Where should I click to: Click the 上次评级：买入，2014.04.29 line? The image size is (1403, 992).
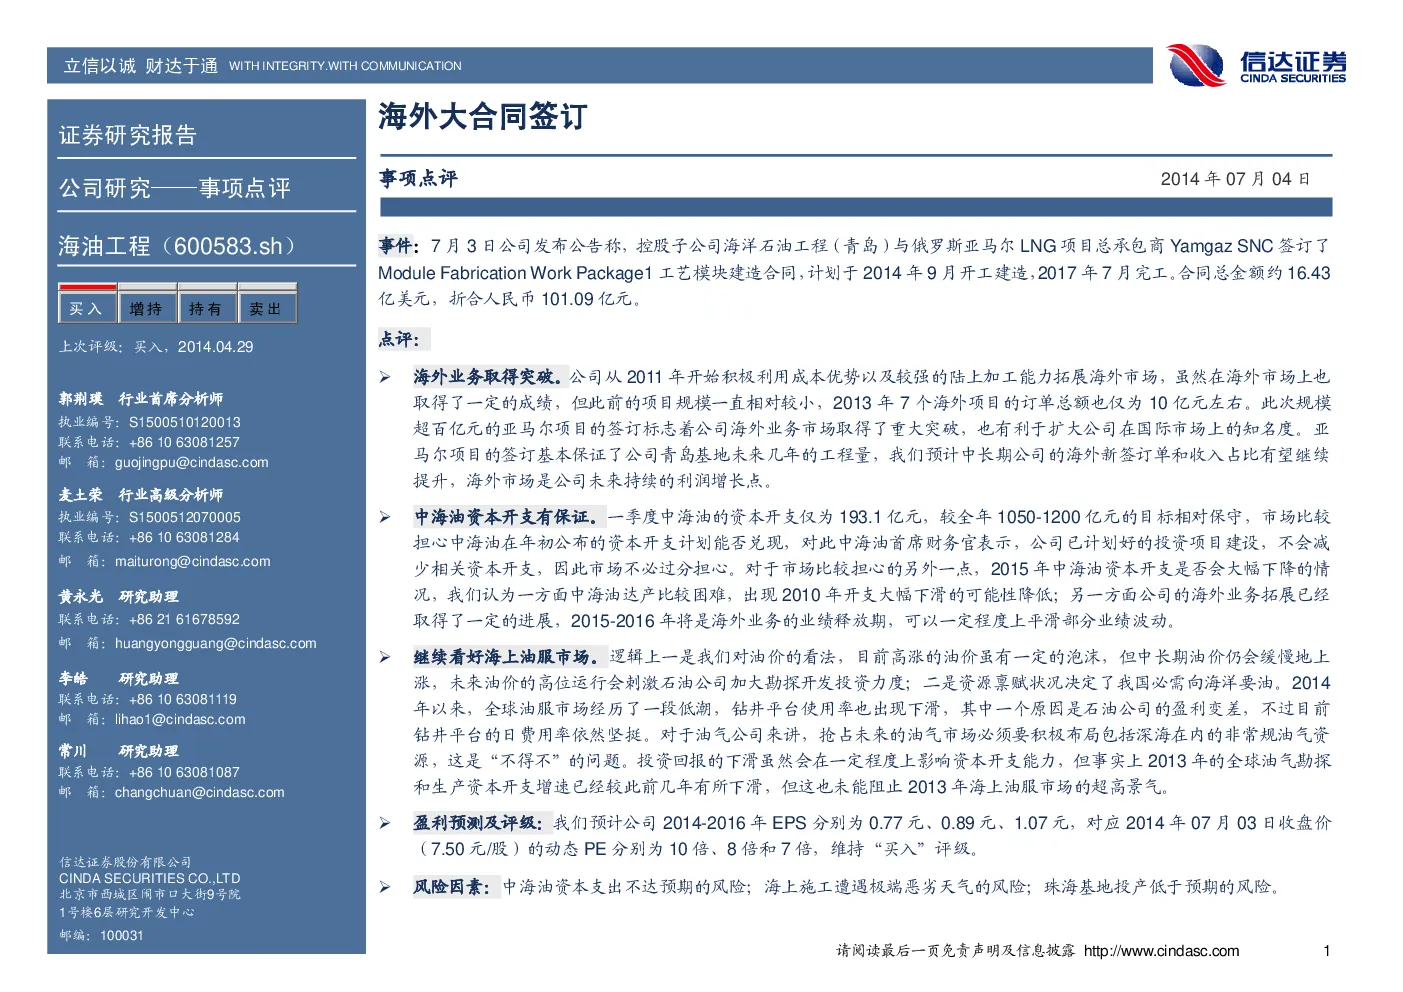pos(156,347)
